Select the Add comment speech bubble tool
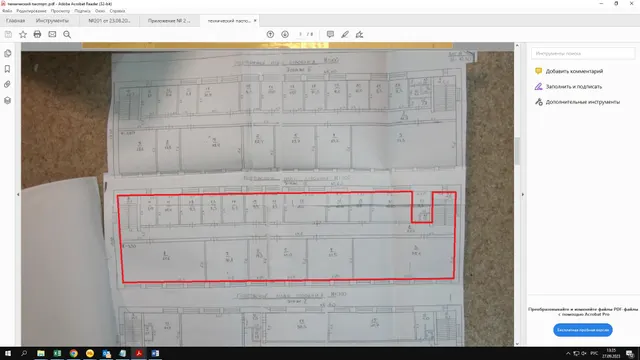 330,34
